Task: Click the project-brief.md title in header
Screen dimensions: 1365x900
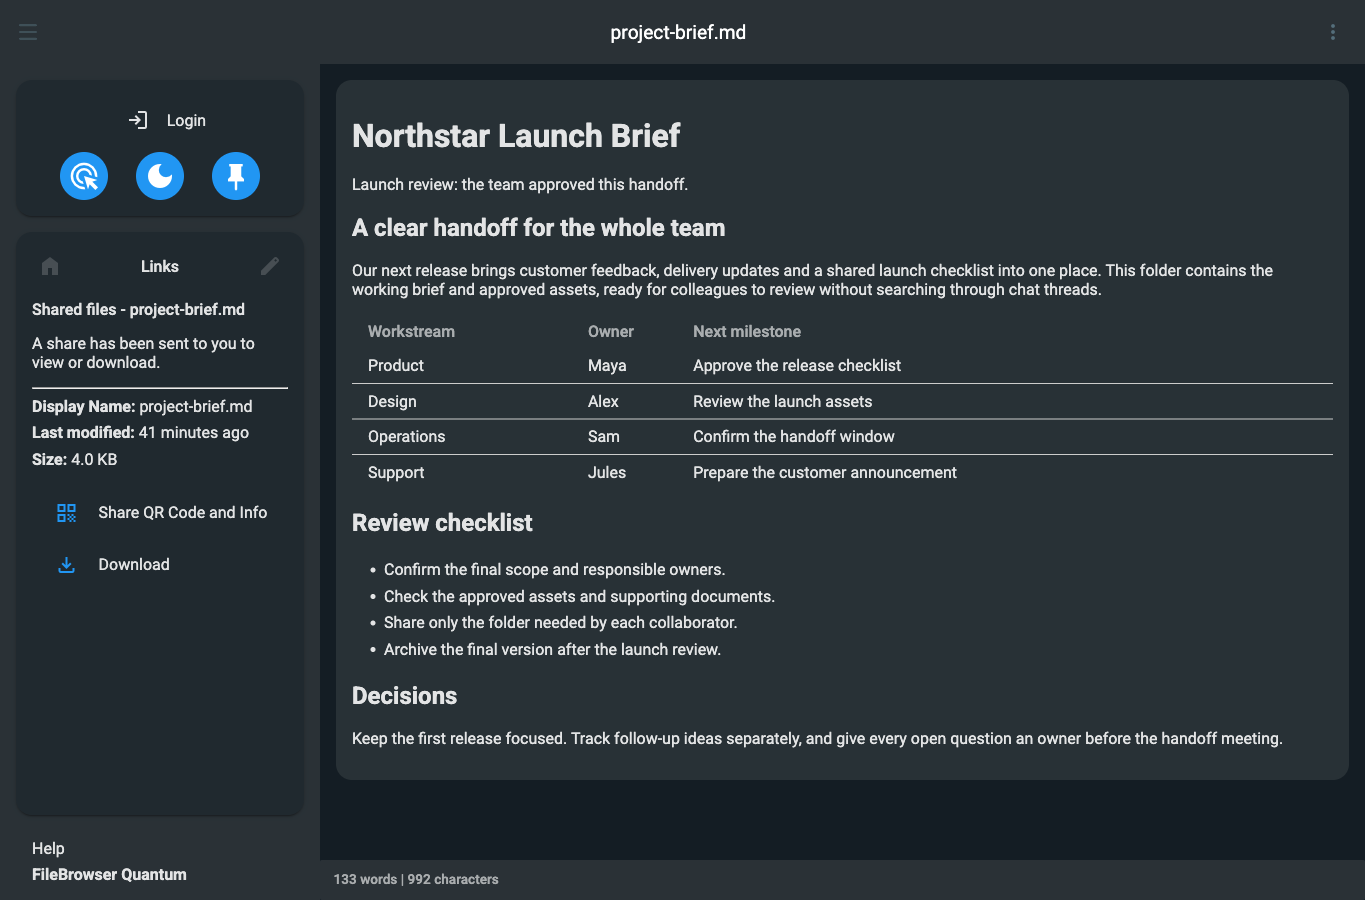Action: pyautogui.click(x=678, y=32)
